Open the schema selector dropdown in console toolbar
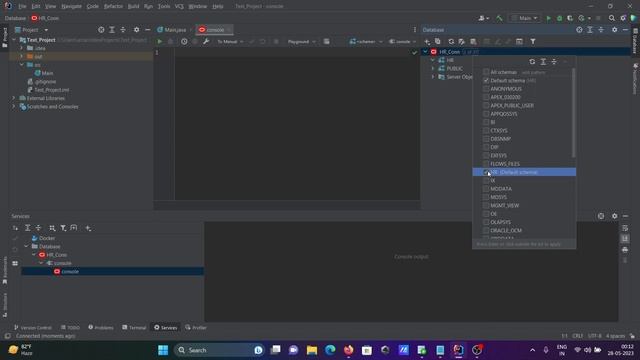The height and width of the screenshot is (360, 640). [x=366, y=42]
